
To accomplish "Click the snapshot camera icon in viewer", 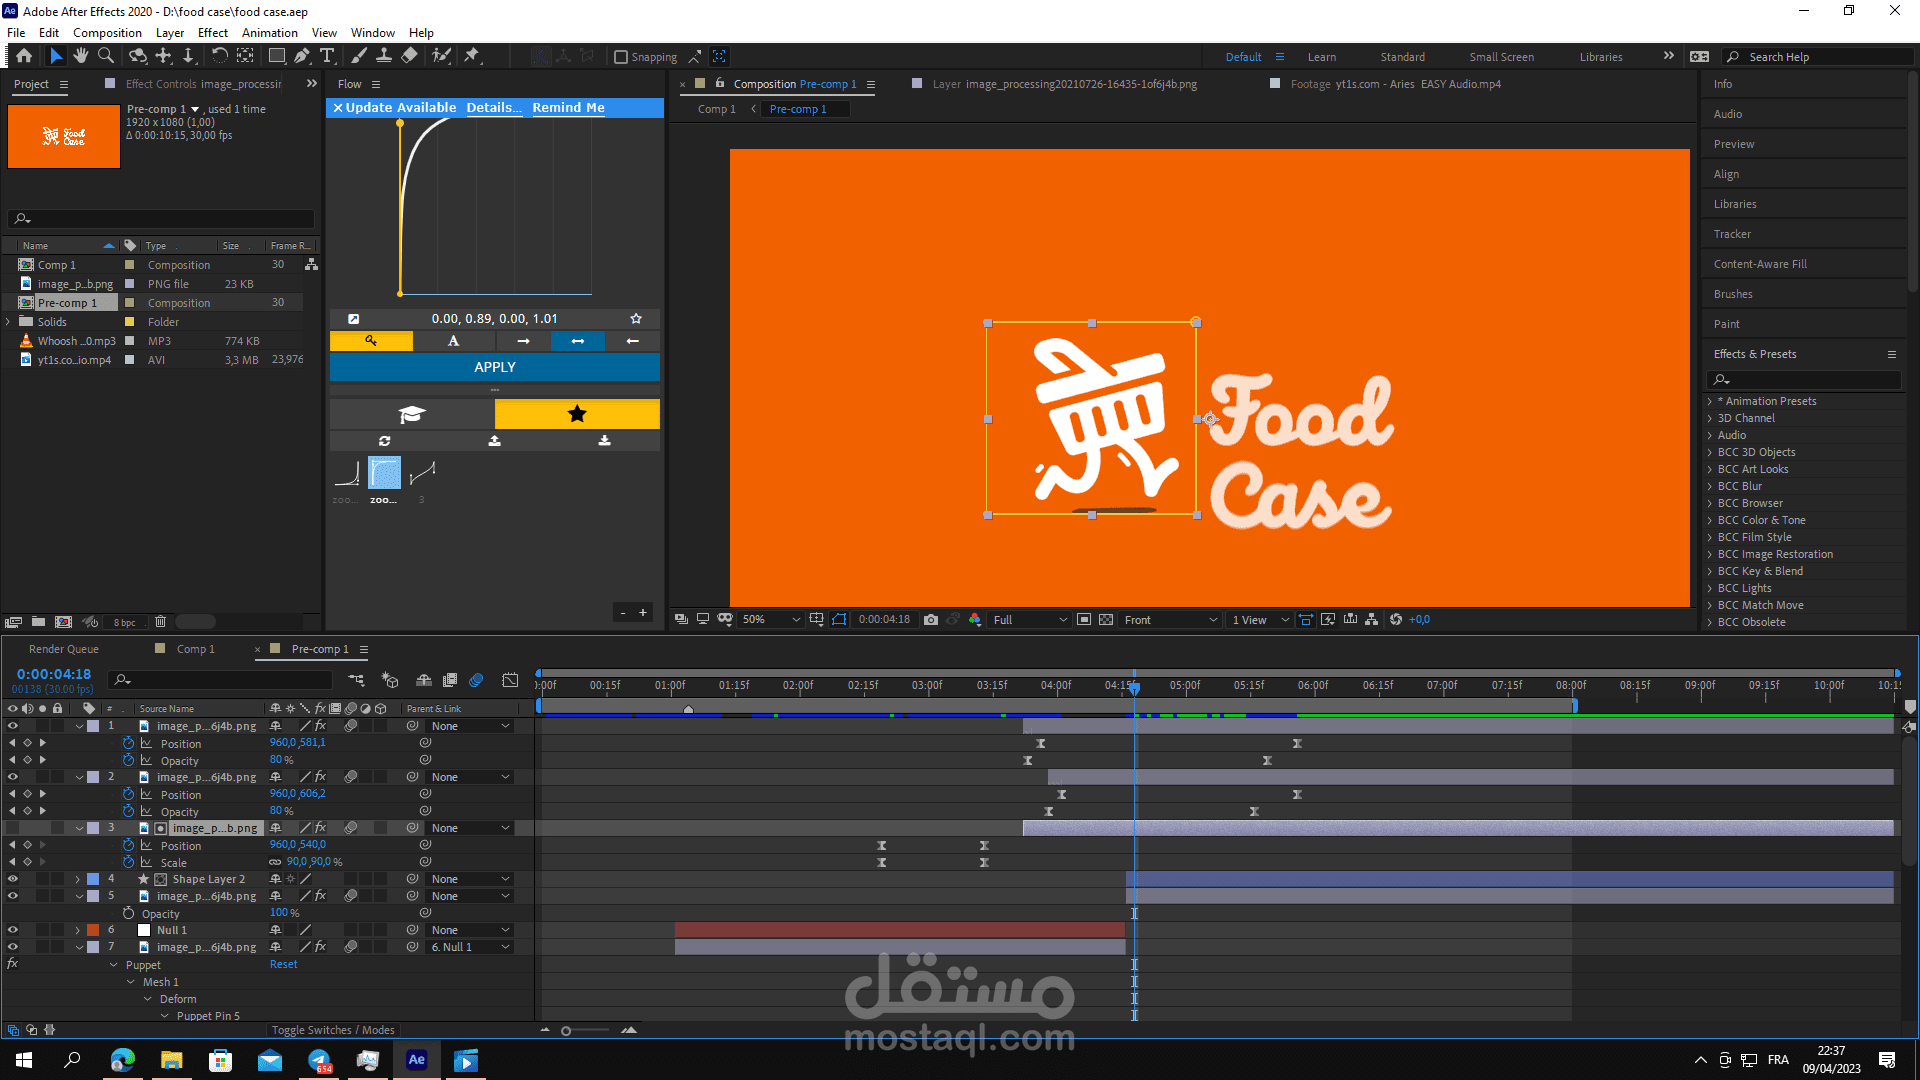I will pyautogui.click(x=931, y=620).
